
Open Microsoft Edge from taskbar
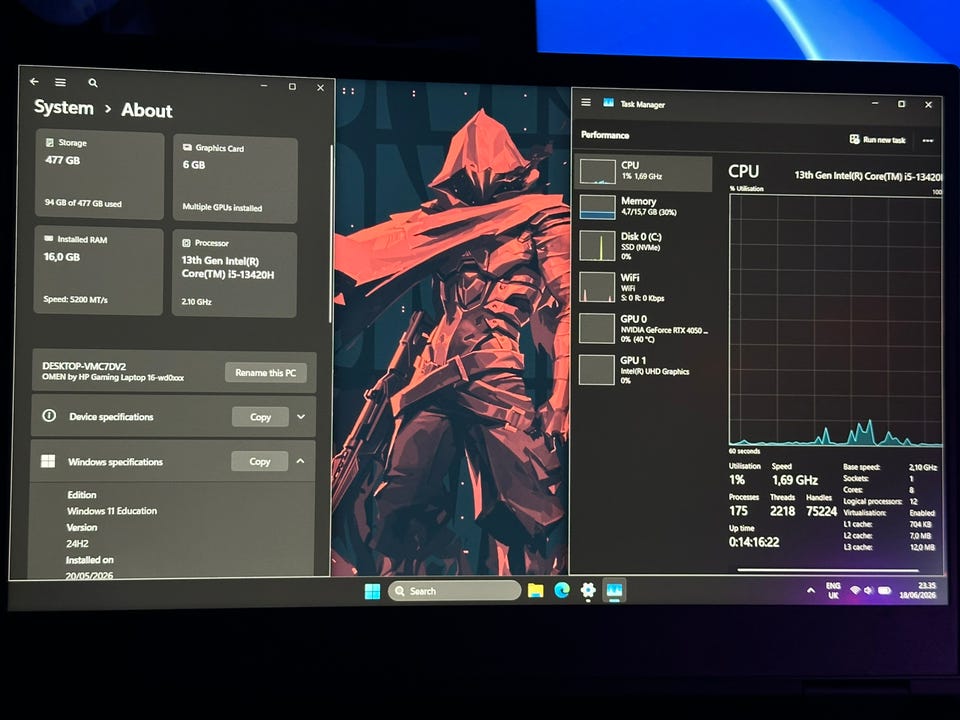[561, 590]
